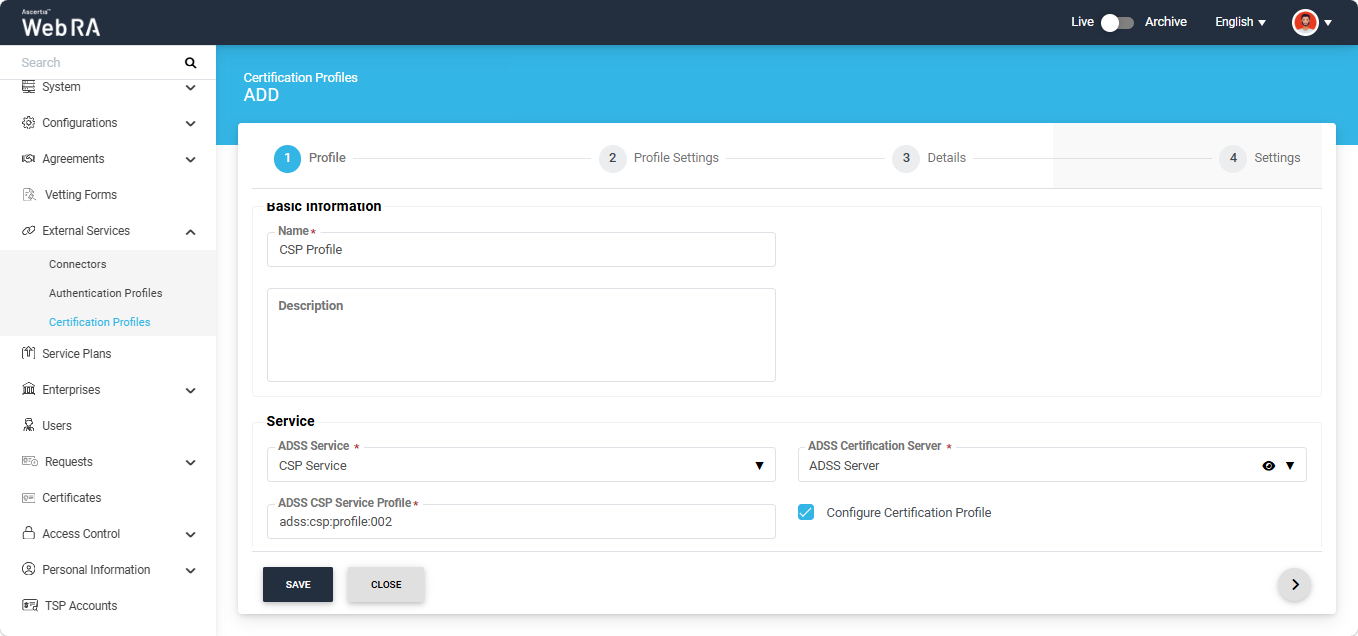Open Service Plans menu label
The height and width of the screenshot is (636, 1358).
pyautogui.click(x=77, y=354)
